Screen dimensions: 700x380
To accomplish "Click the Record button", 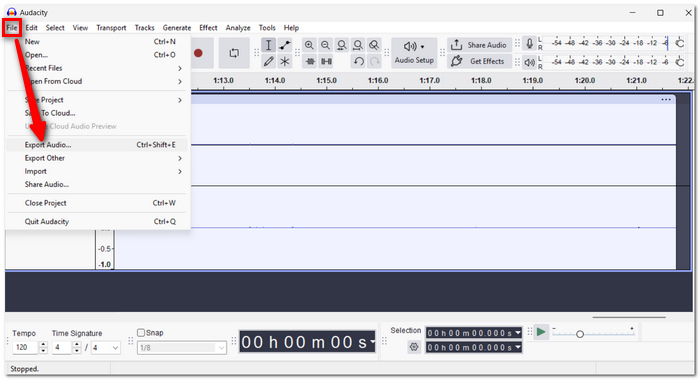I will [198, 53].
